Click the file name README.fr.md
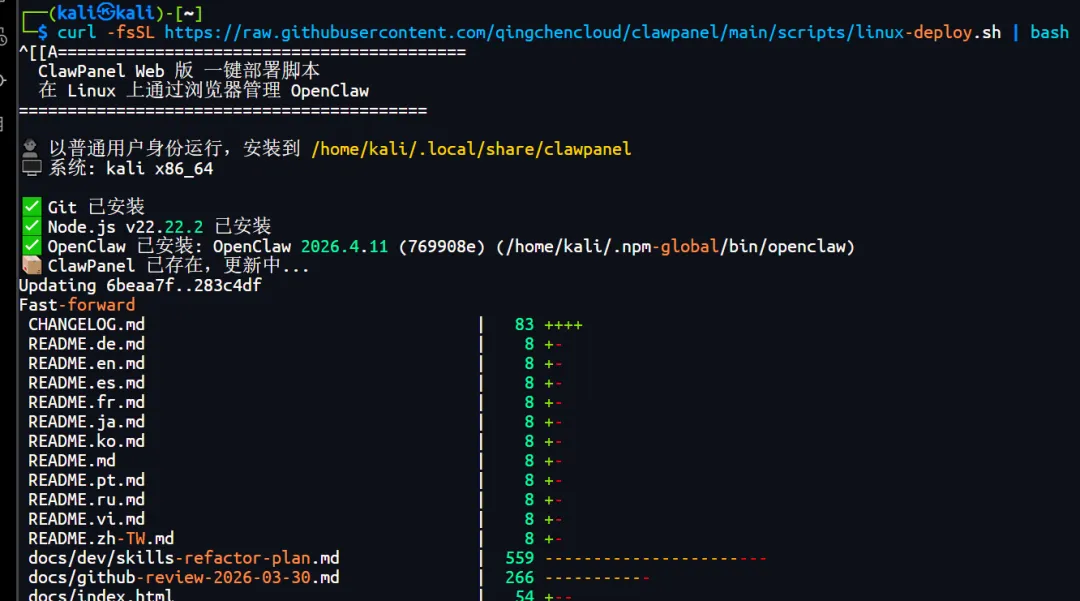 pos(87,402)
